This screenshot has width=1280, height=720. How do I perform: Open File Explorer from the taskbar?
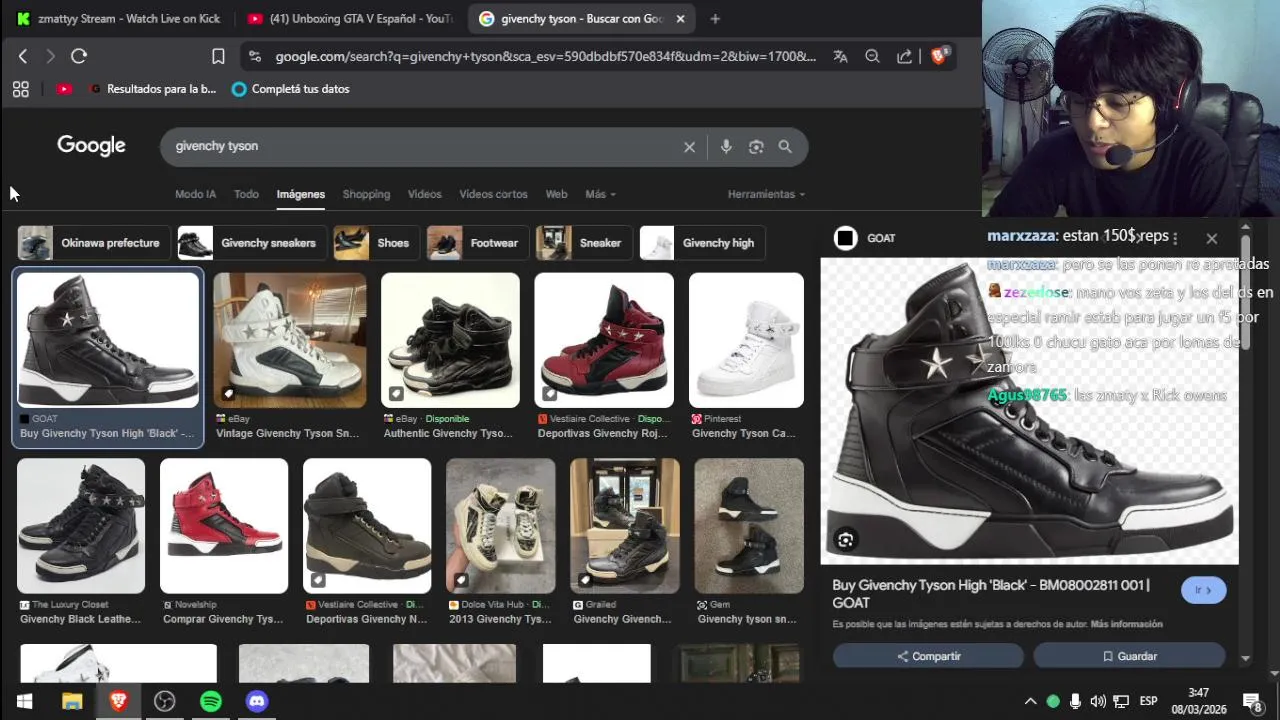[x=72, y=701]
